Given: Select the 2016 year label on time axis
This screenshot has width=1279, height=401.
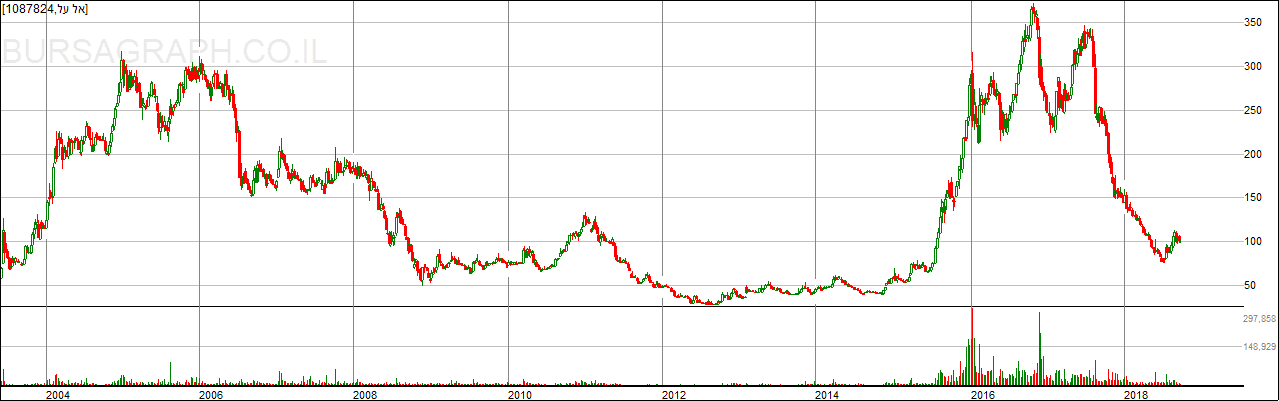Looking at the screenshot, I should click(x=981, y=394).
